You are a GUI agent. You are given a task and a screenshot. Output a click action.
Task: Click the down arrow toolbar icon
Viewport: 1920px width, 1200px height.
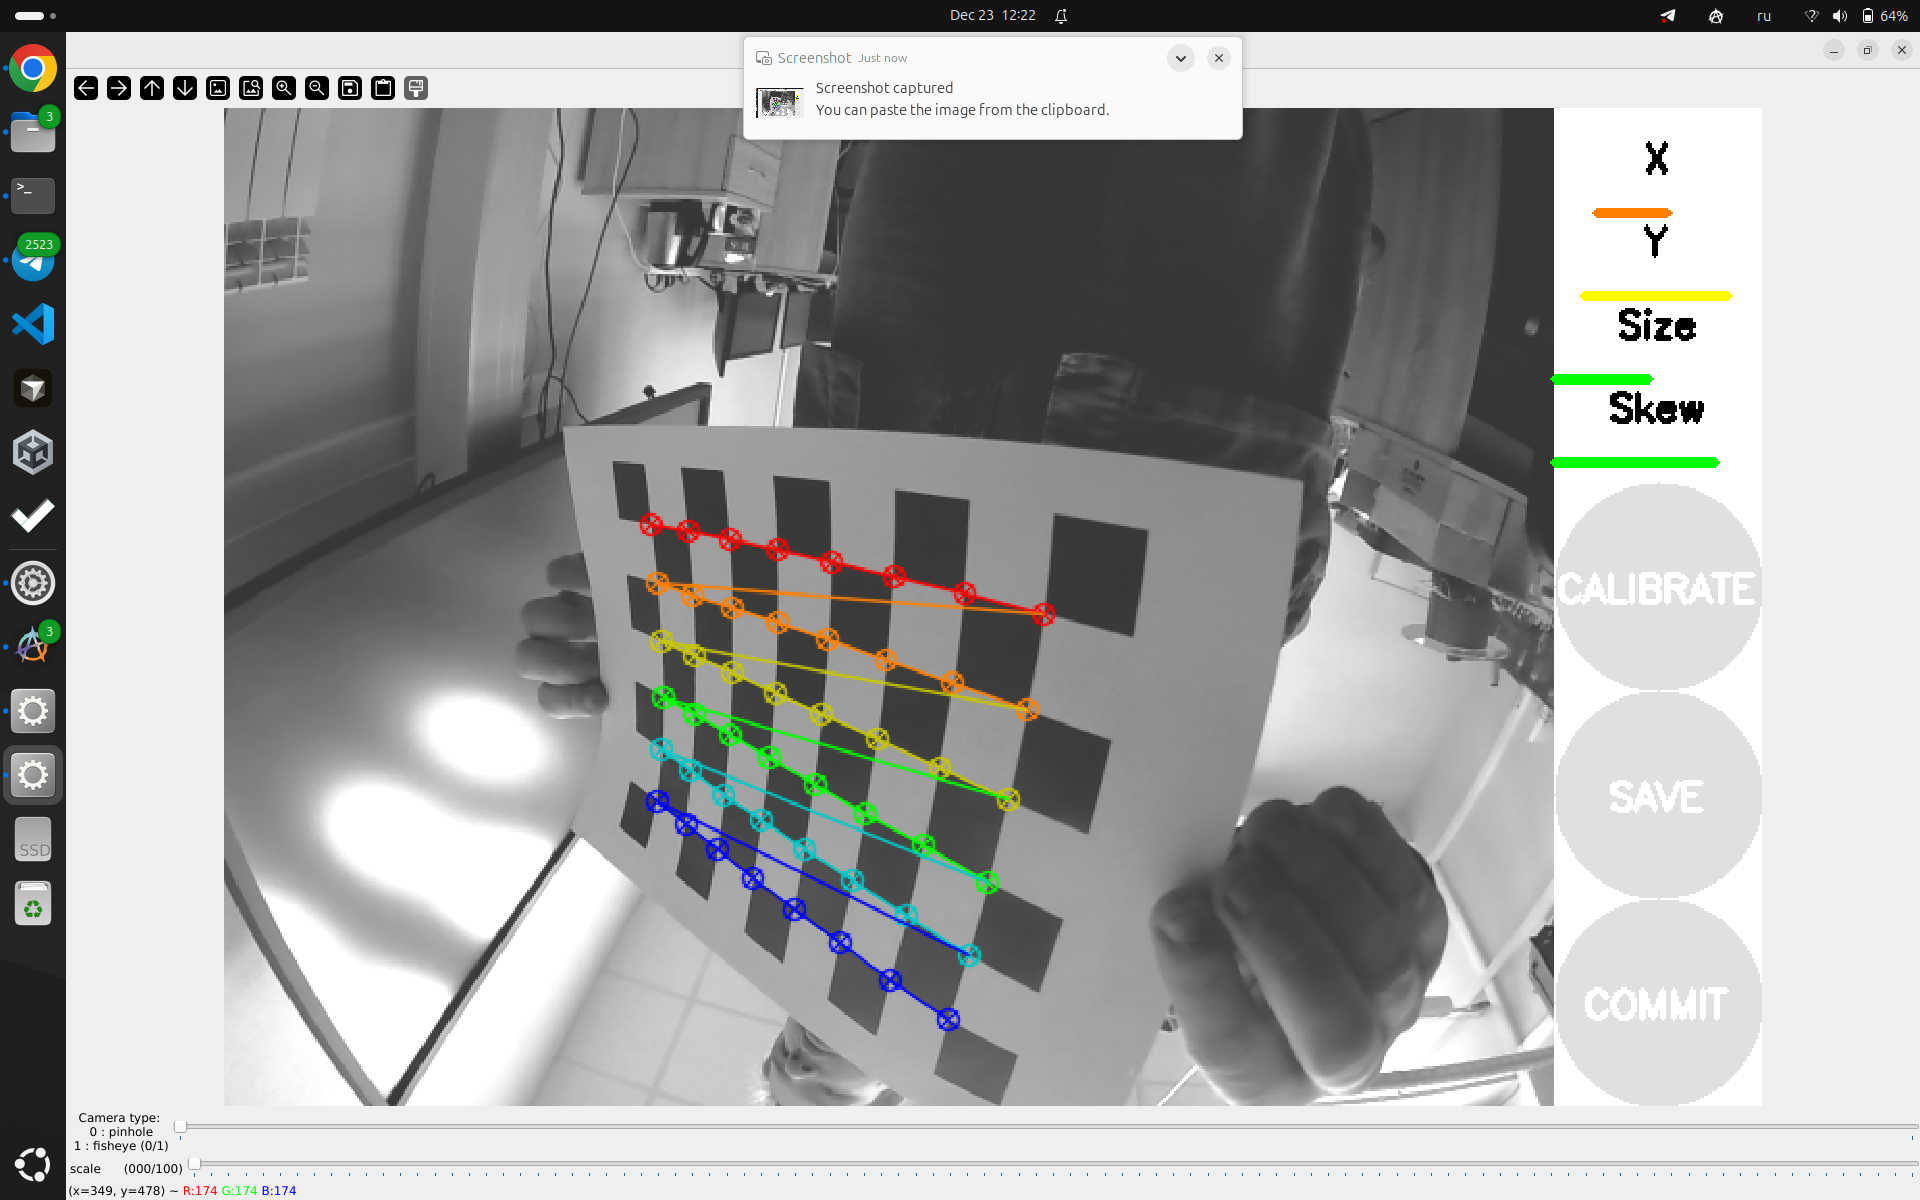click(184, 88)
